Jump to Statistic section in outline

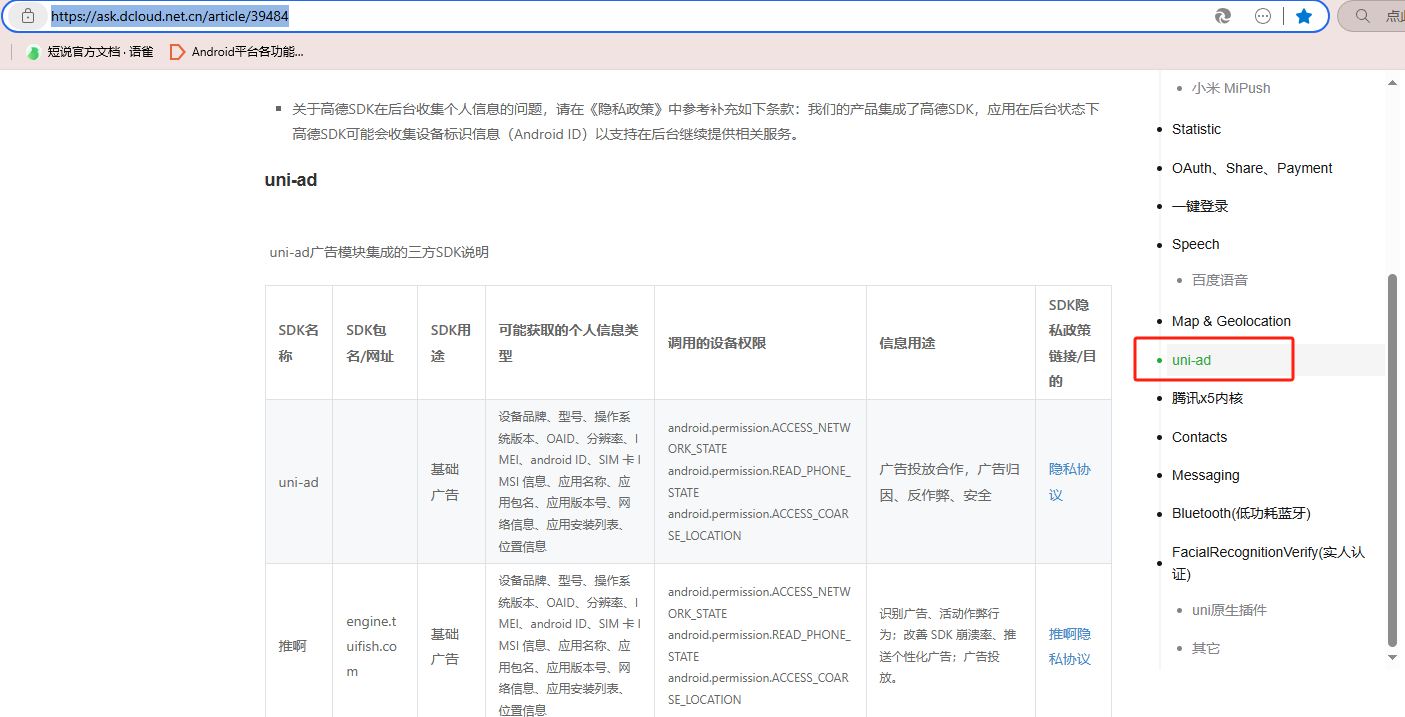[x=1196, y=129]
